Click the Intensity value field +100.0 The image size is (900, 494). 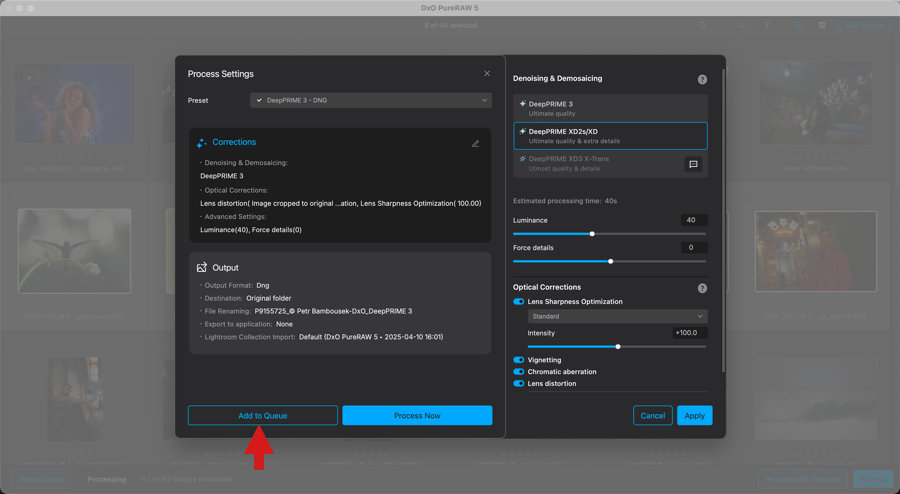tap(690, 333)
